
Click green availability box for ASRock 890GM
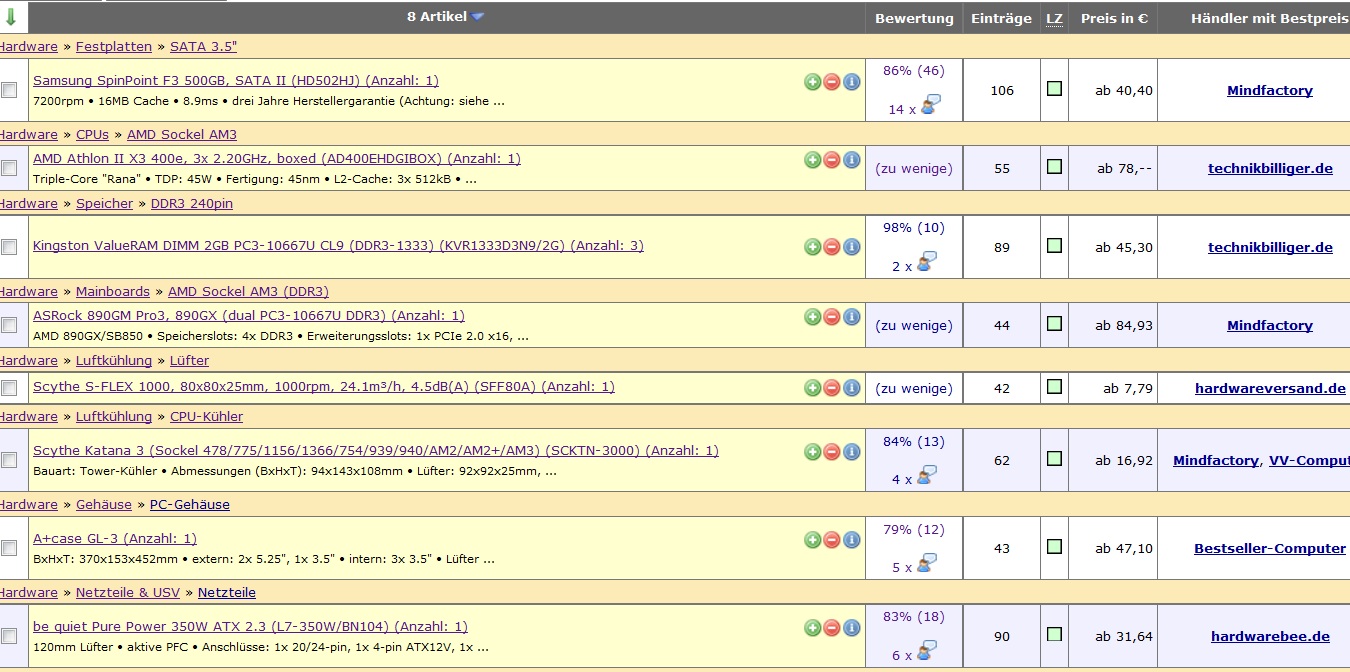(x=1054, y=324)
